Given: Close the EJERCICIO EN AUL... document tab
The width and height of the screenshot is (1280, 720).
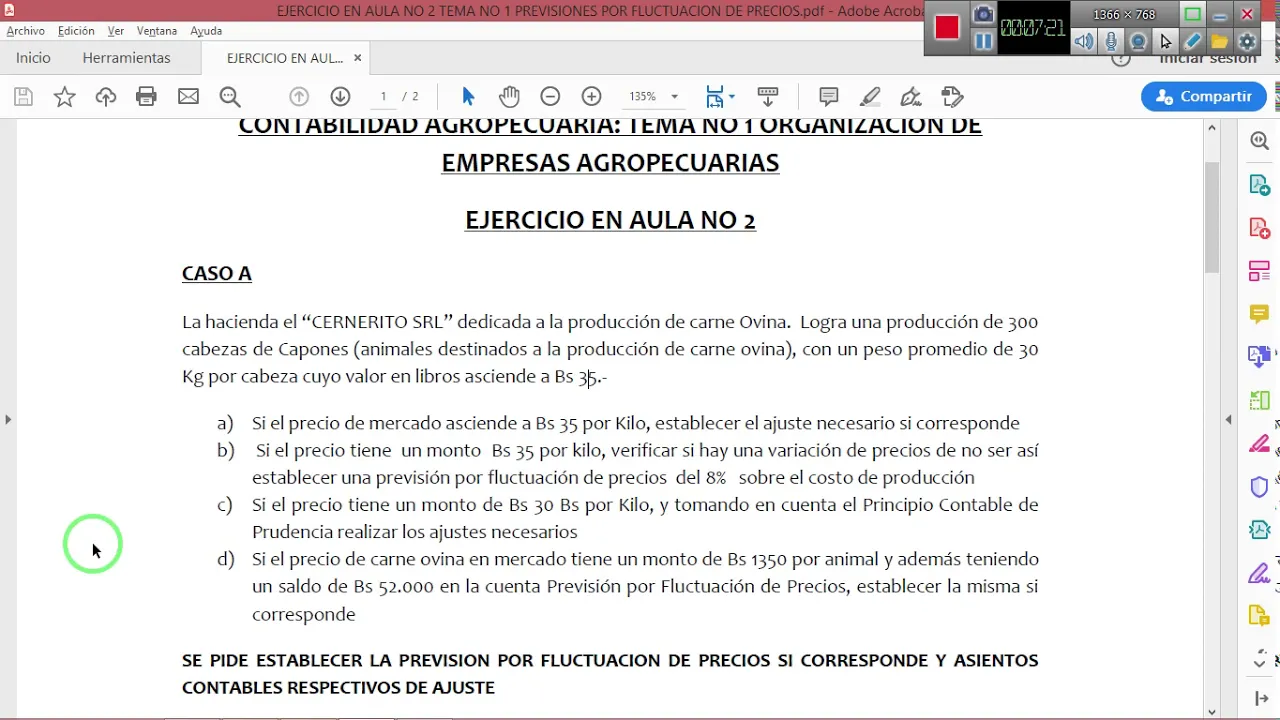Looking at the screenshot, I should (x=357, y=58).
